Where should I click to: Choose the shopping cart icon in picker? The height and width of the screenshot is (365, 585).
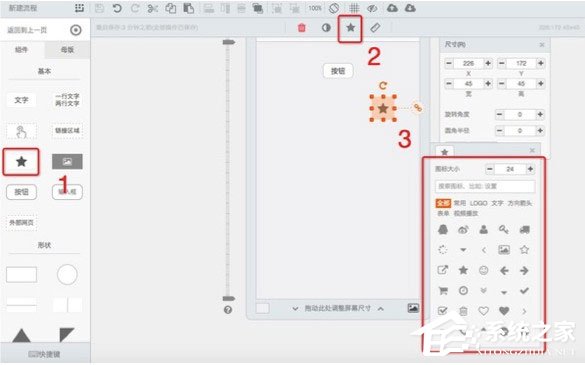(x=443, y=290)
